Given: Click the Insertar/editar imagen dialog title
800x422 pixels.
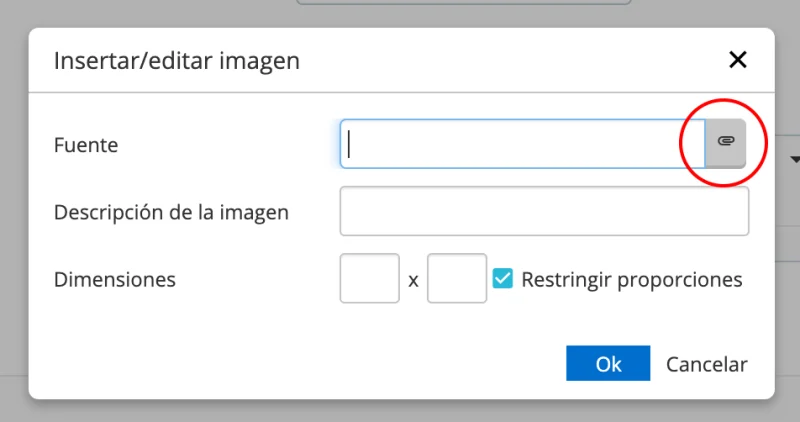Looking at the screenshot, I should tap(176, 61).
